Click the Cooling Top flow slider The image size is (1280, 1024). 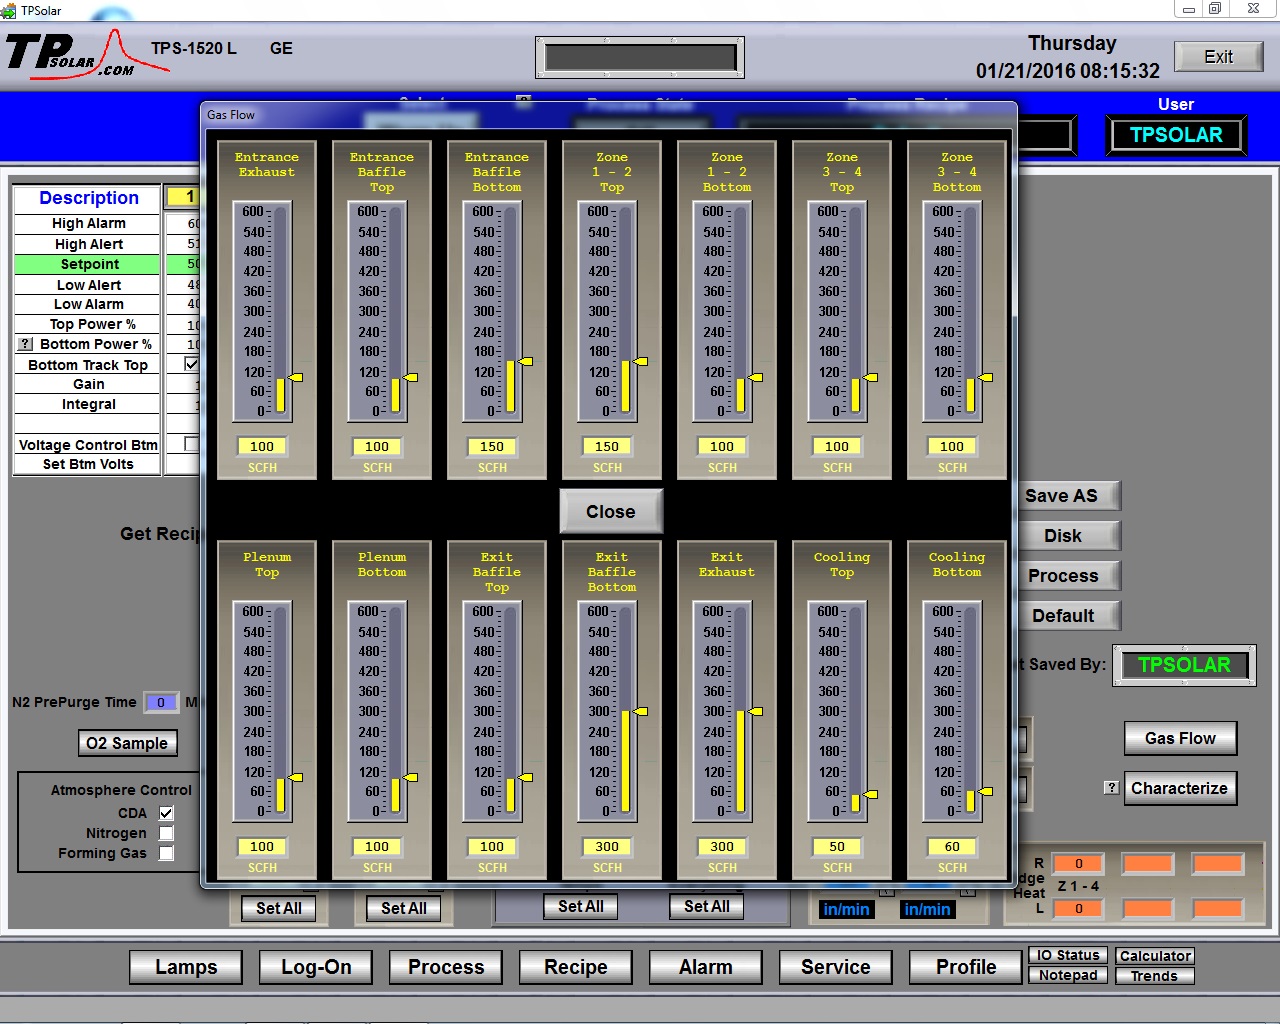tap(856, 711)
